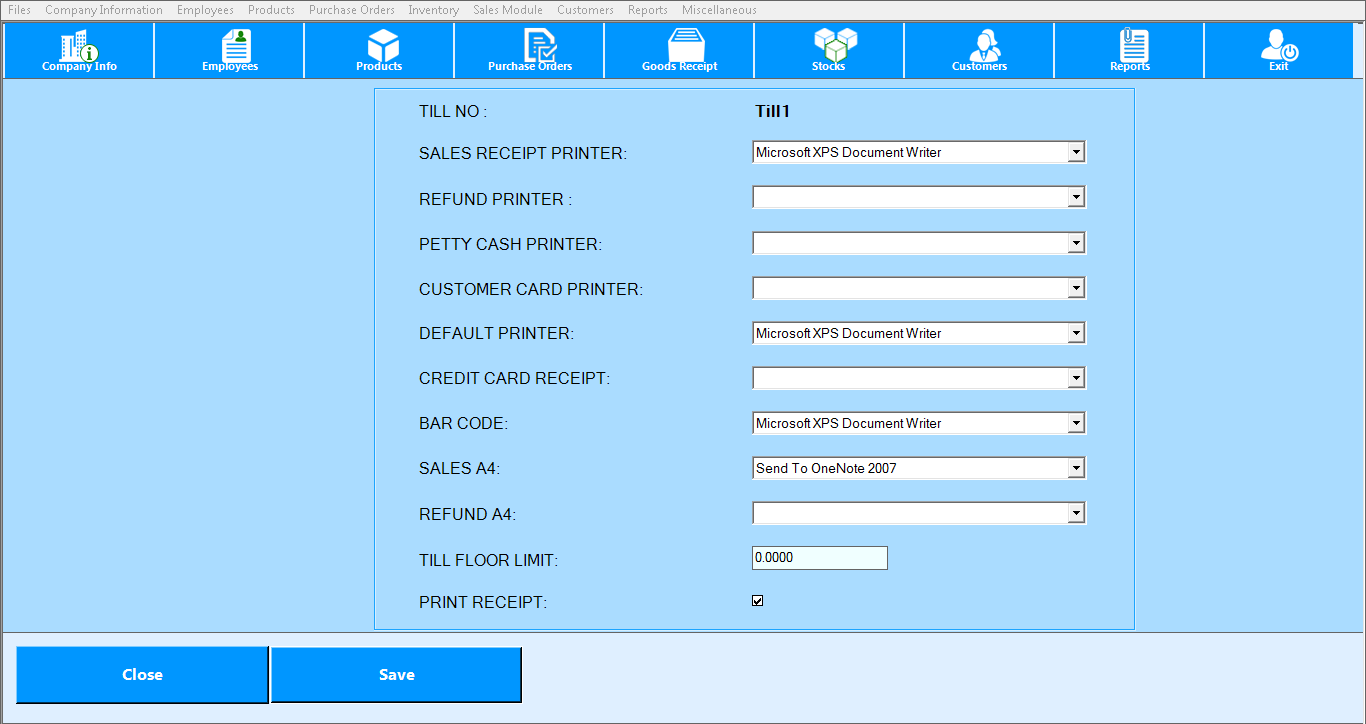Viewport: 1366px width, 724px height.
Task: Open the Credit Card Receipt dropdown
Action: 1076,378
